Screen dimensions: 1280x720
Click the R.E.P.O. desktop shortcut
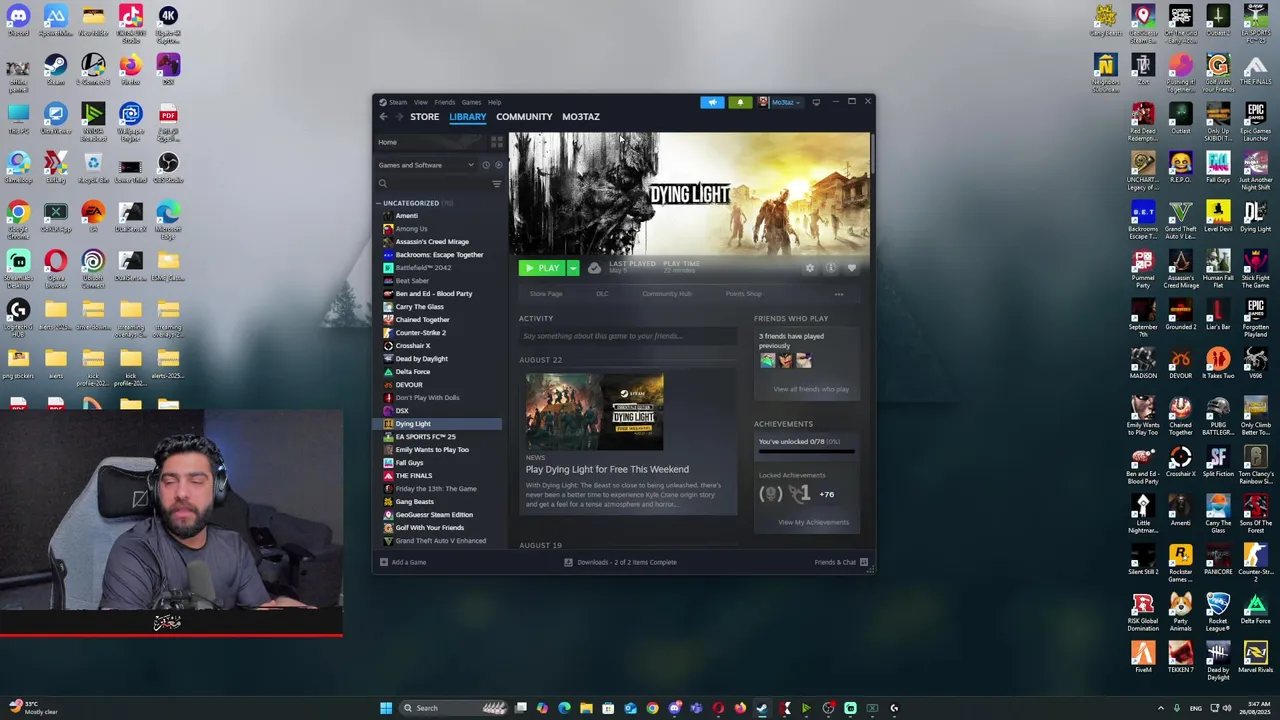(1180, 168)
